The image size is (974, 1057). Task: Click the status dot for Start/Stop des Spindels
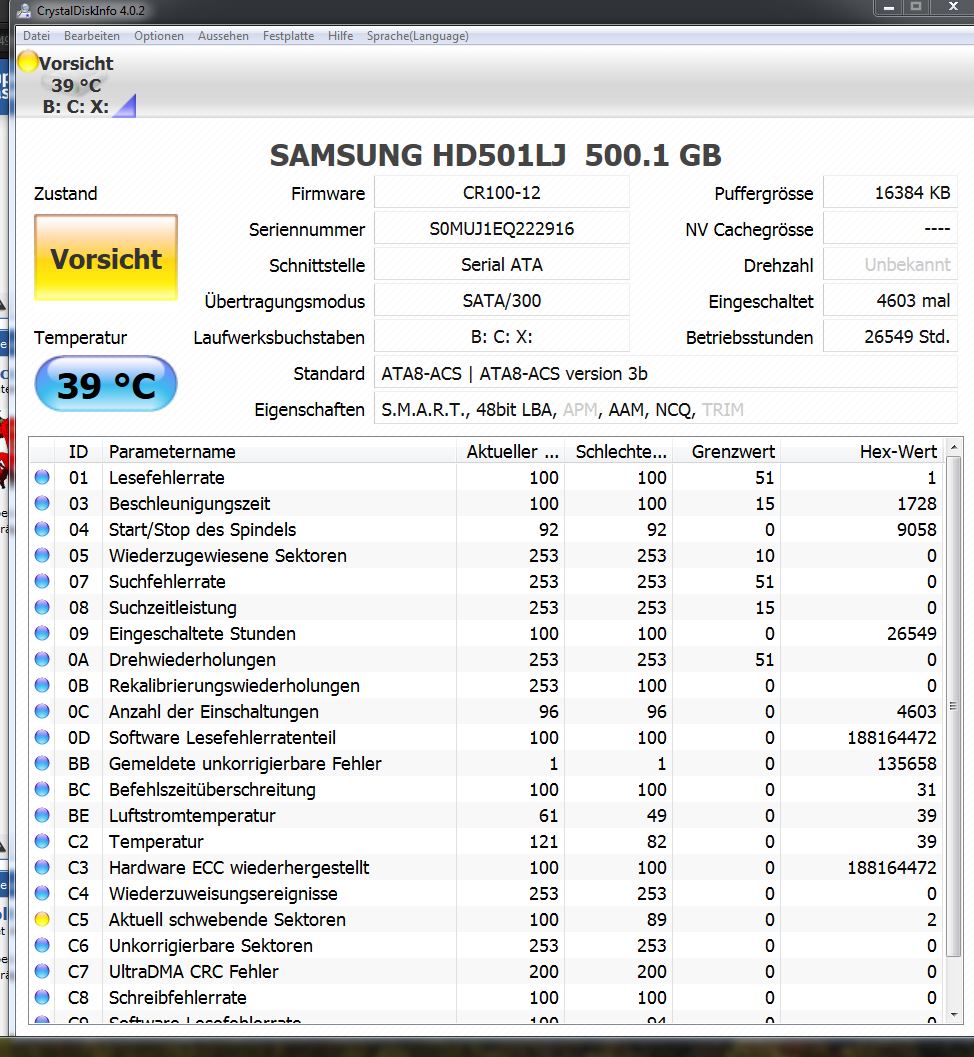[42, 529]
